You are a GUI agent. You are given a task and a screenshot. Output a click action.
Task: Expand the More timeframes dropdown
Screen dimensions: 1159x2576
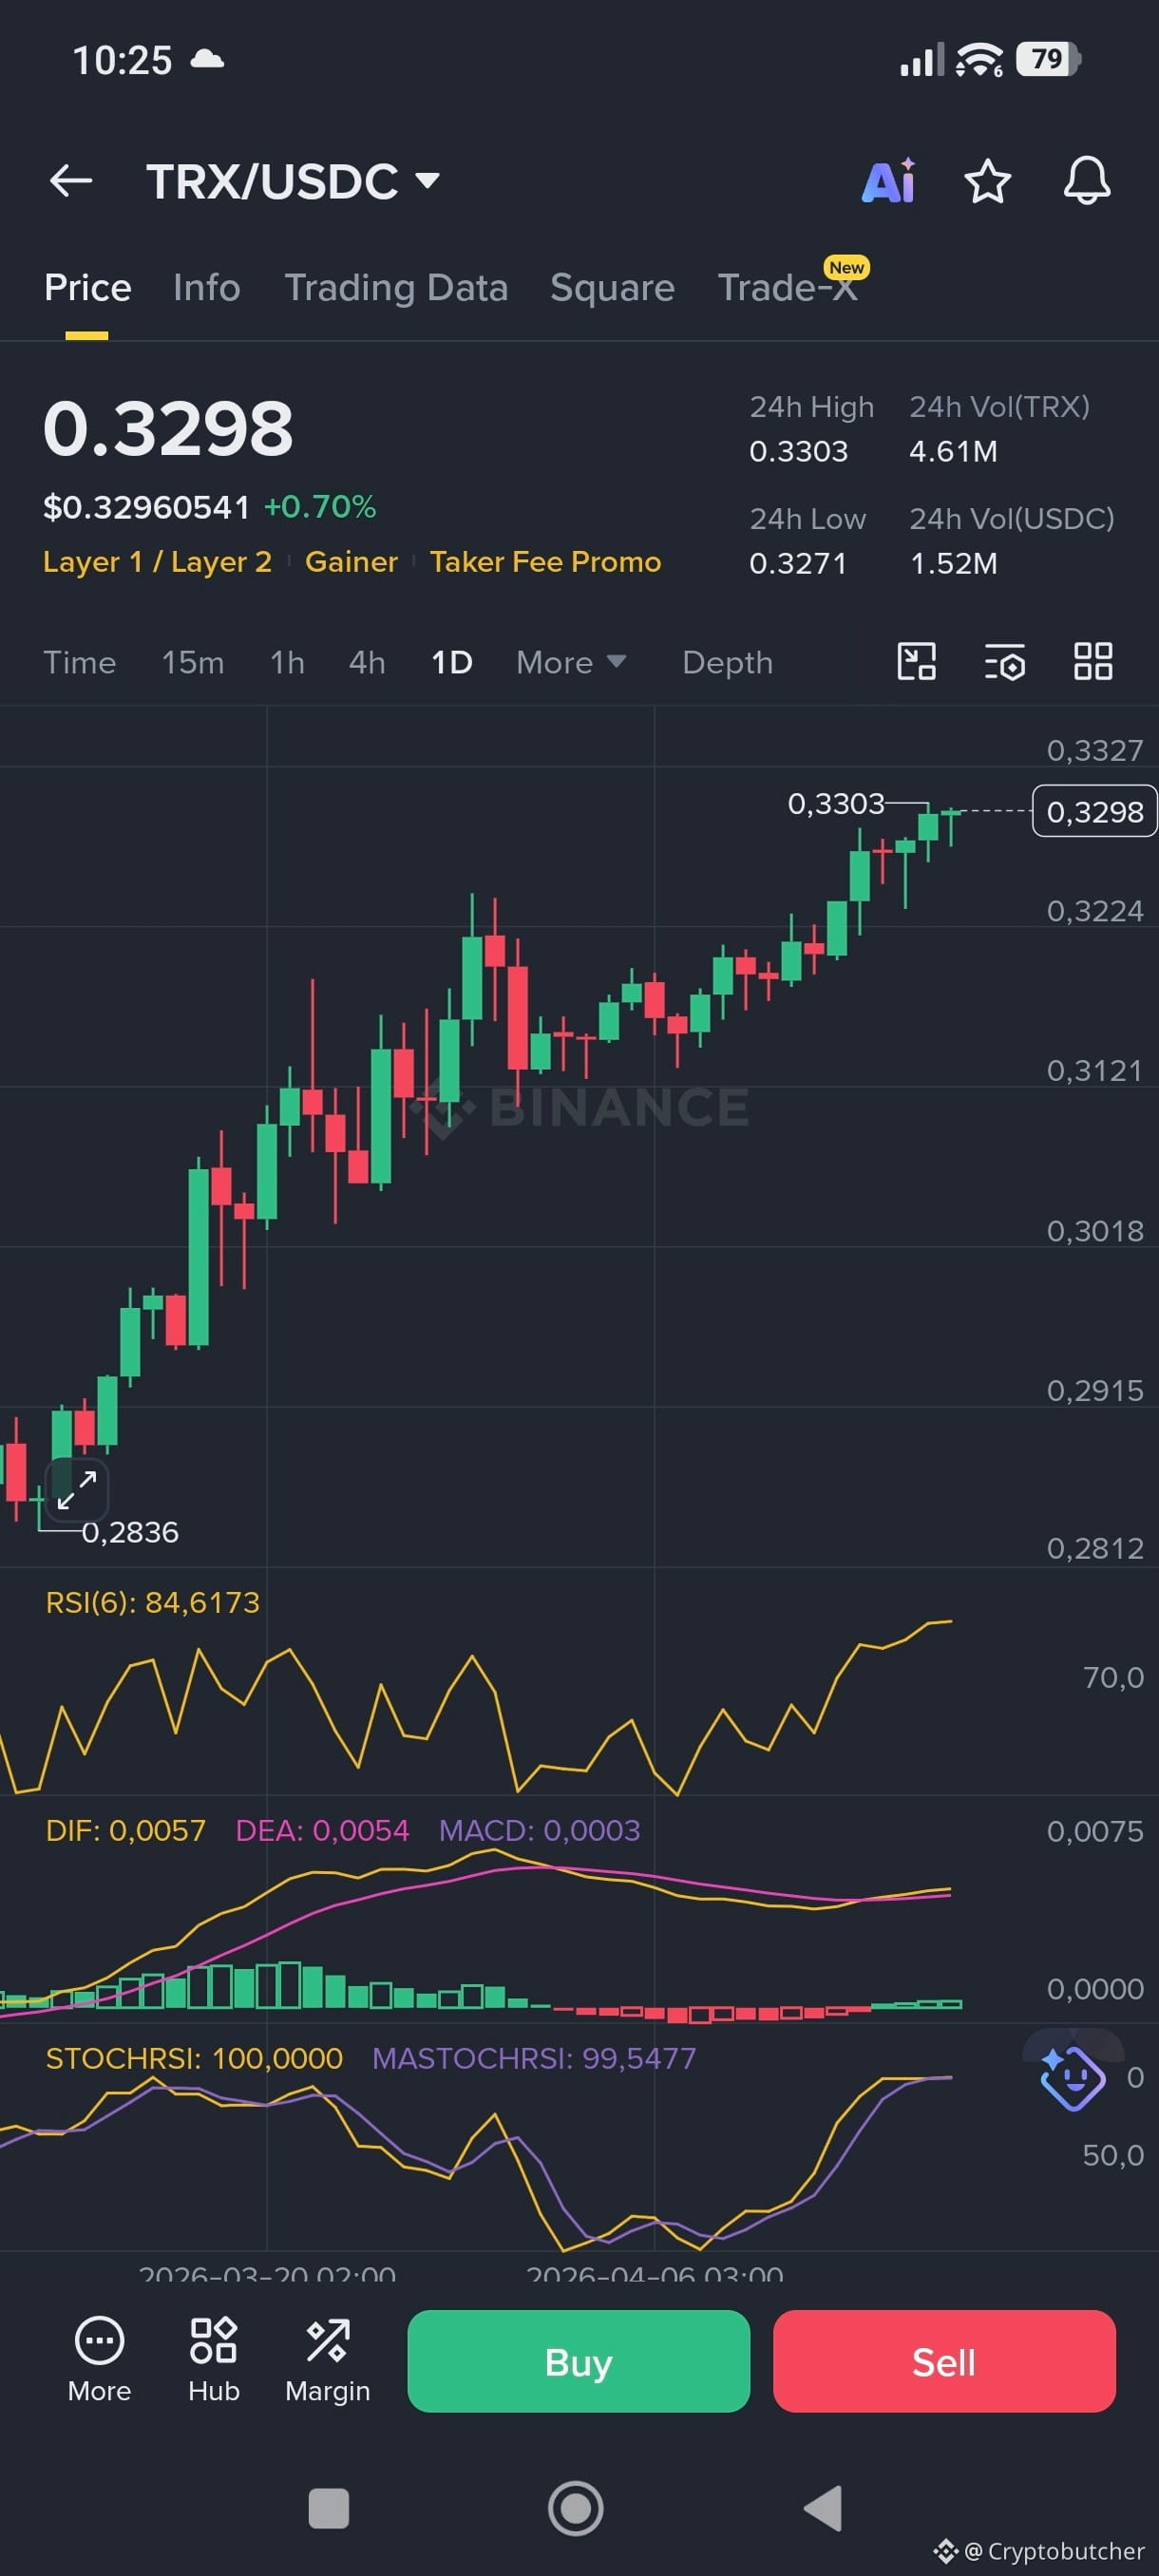point(571,662)
